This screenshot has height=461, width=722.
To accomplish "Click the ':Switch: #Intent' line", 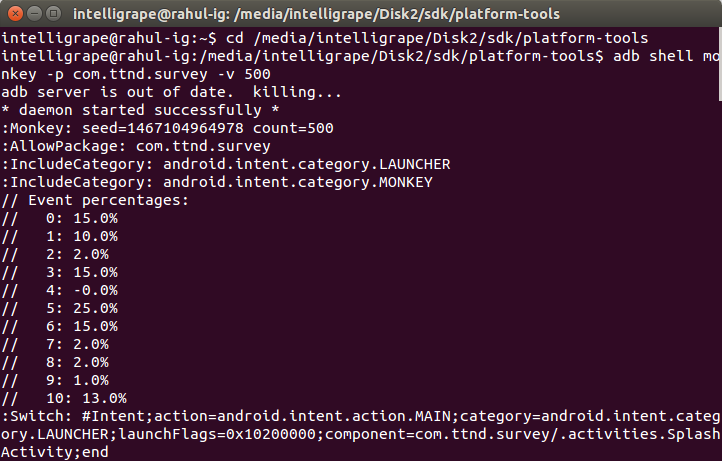I will tap(361, 416).
